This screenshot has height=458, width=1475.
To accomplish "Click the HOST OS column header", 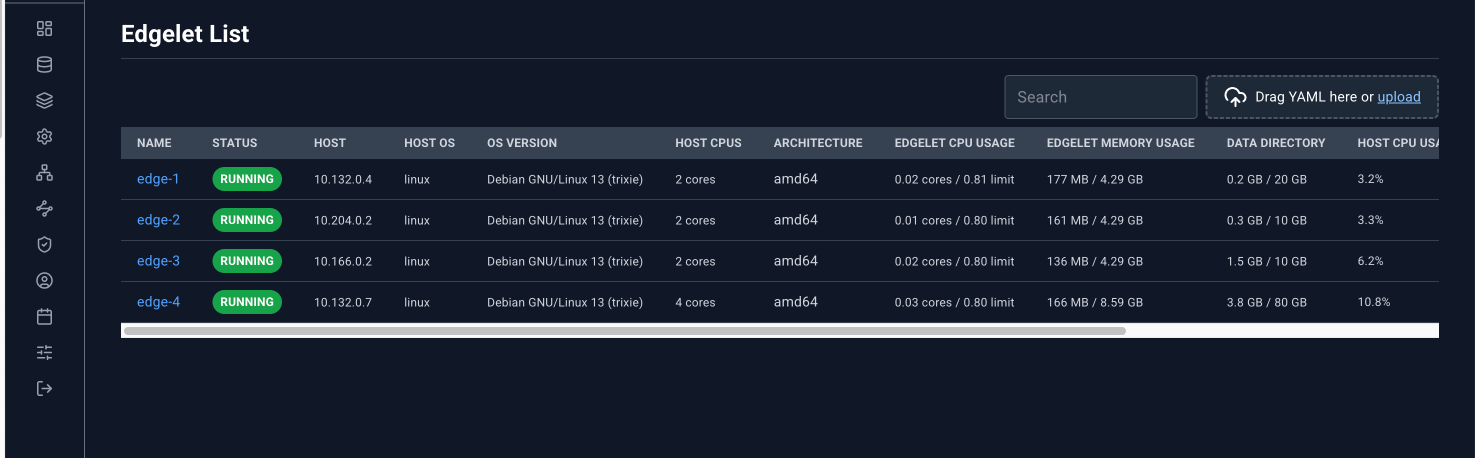I will [429, 143].
